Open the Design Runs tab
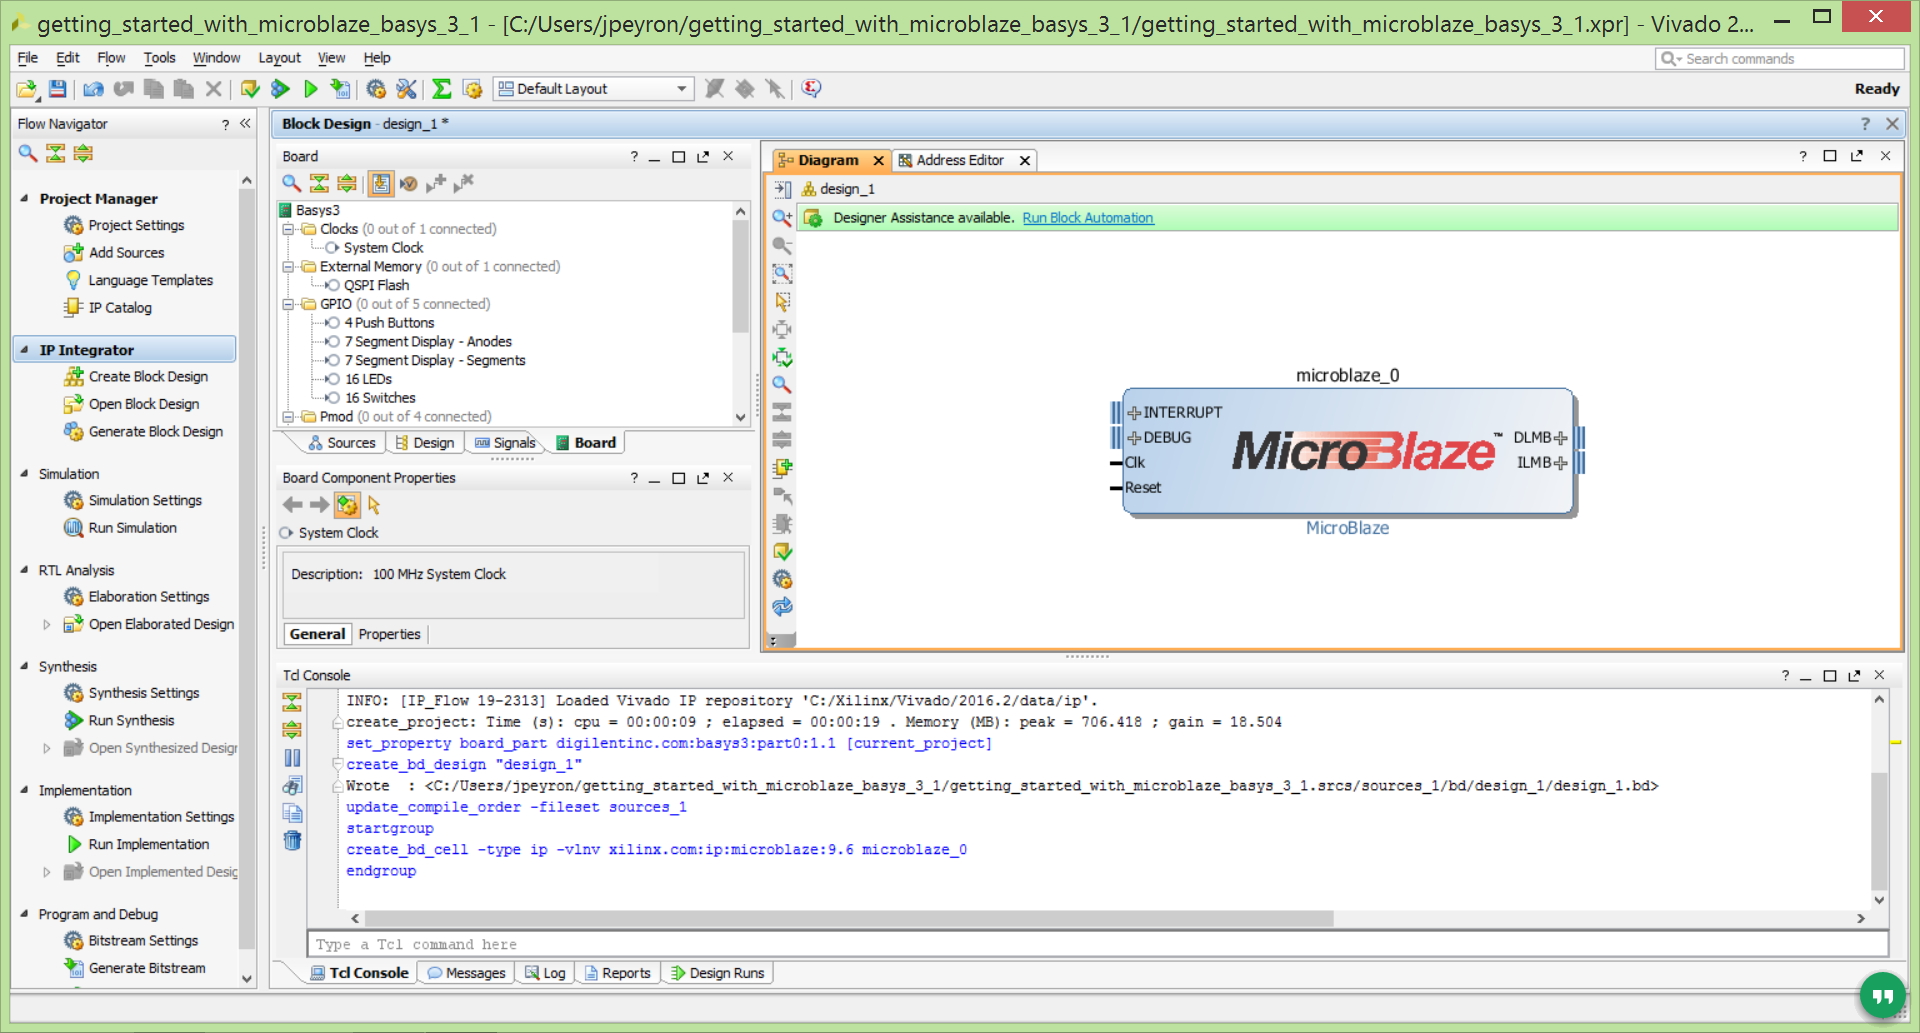This screenshot has width=1920, height=1033. [x=717, y=973]
